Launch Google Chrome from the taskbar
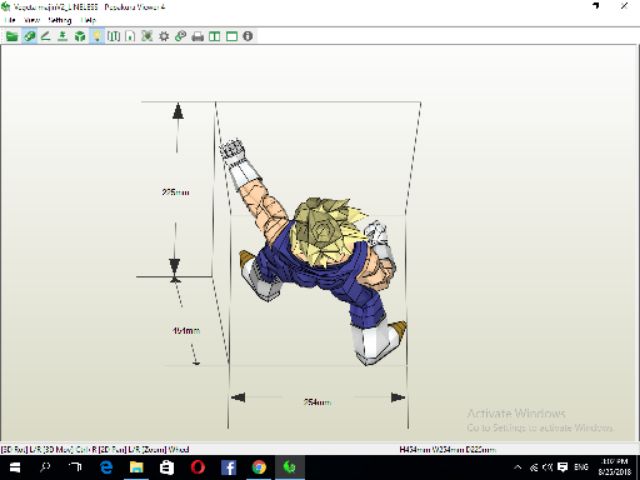The width and height of the screenshot is (640, 480). click(x=259, y=467)
